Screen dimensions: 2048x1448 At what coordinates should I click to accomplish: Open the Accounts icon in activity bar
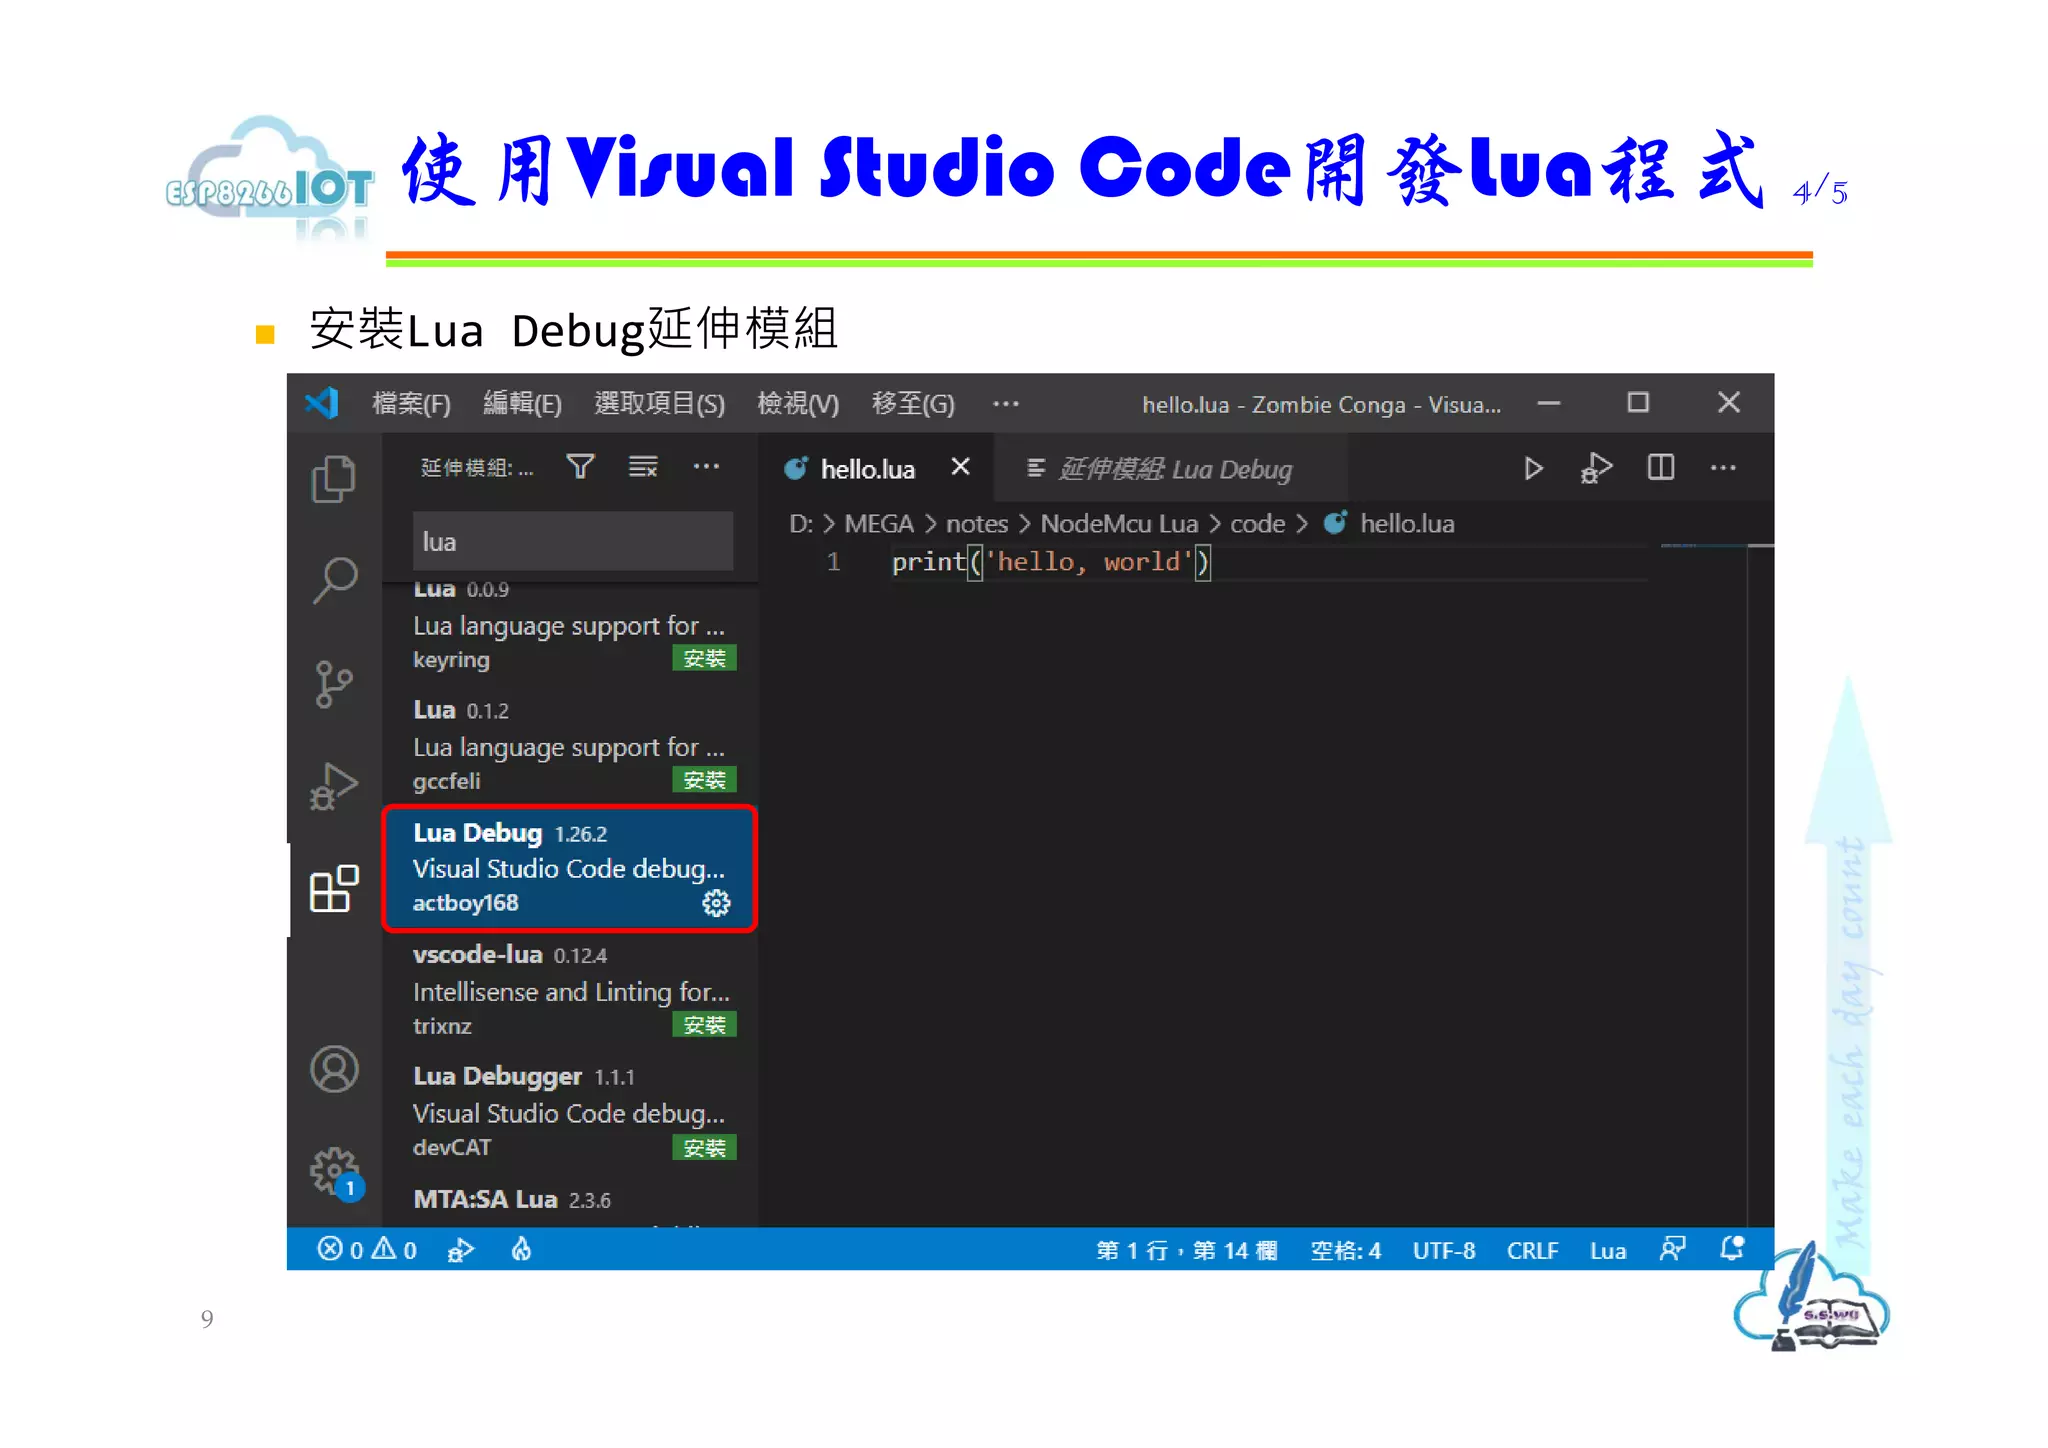click(x=334, y=1069)
